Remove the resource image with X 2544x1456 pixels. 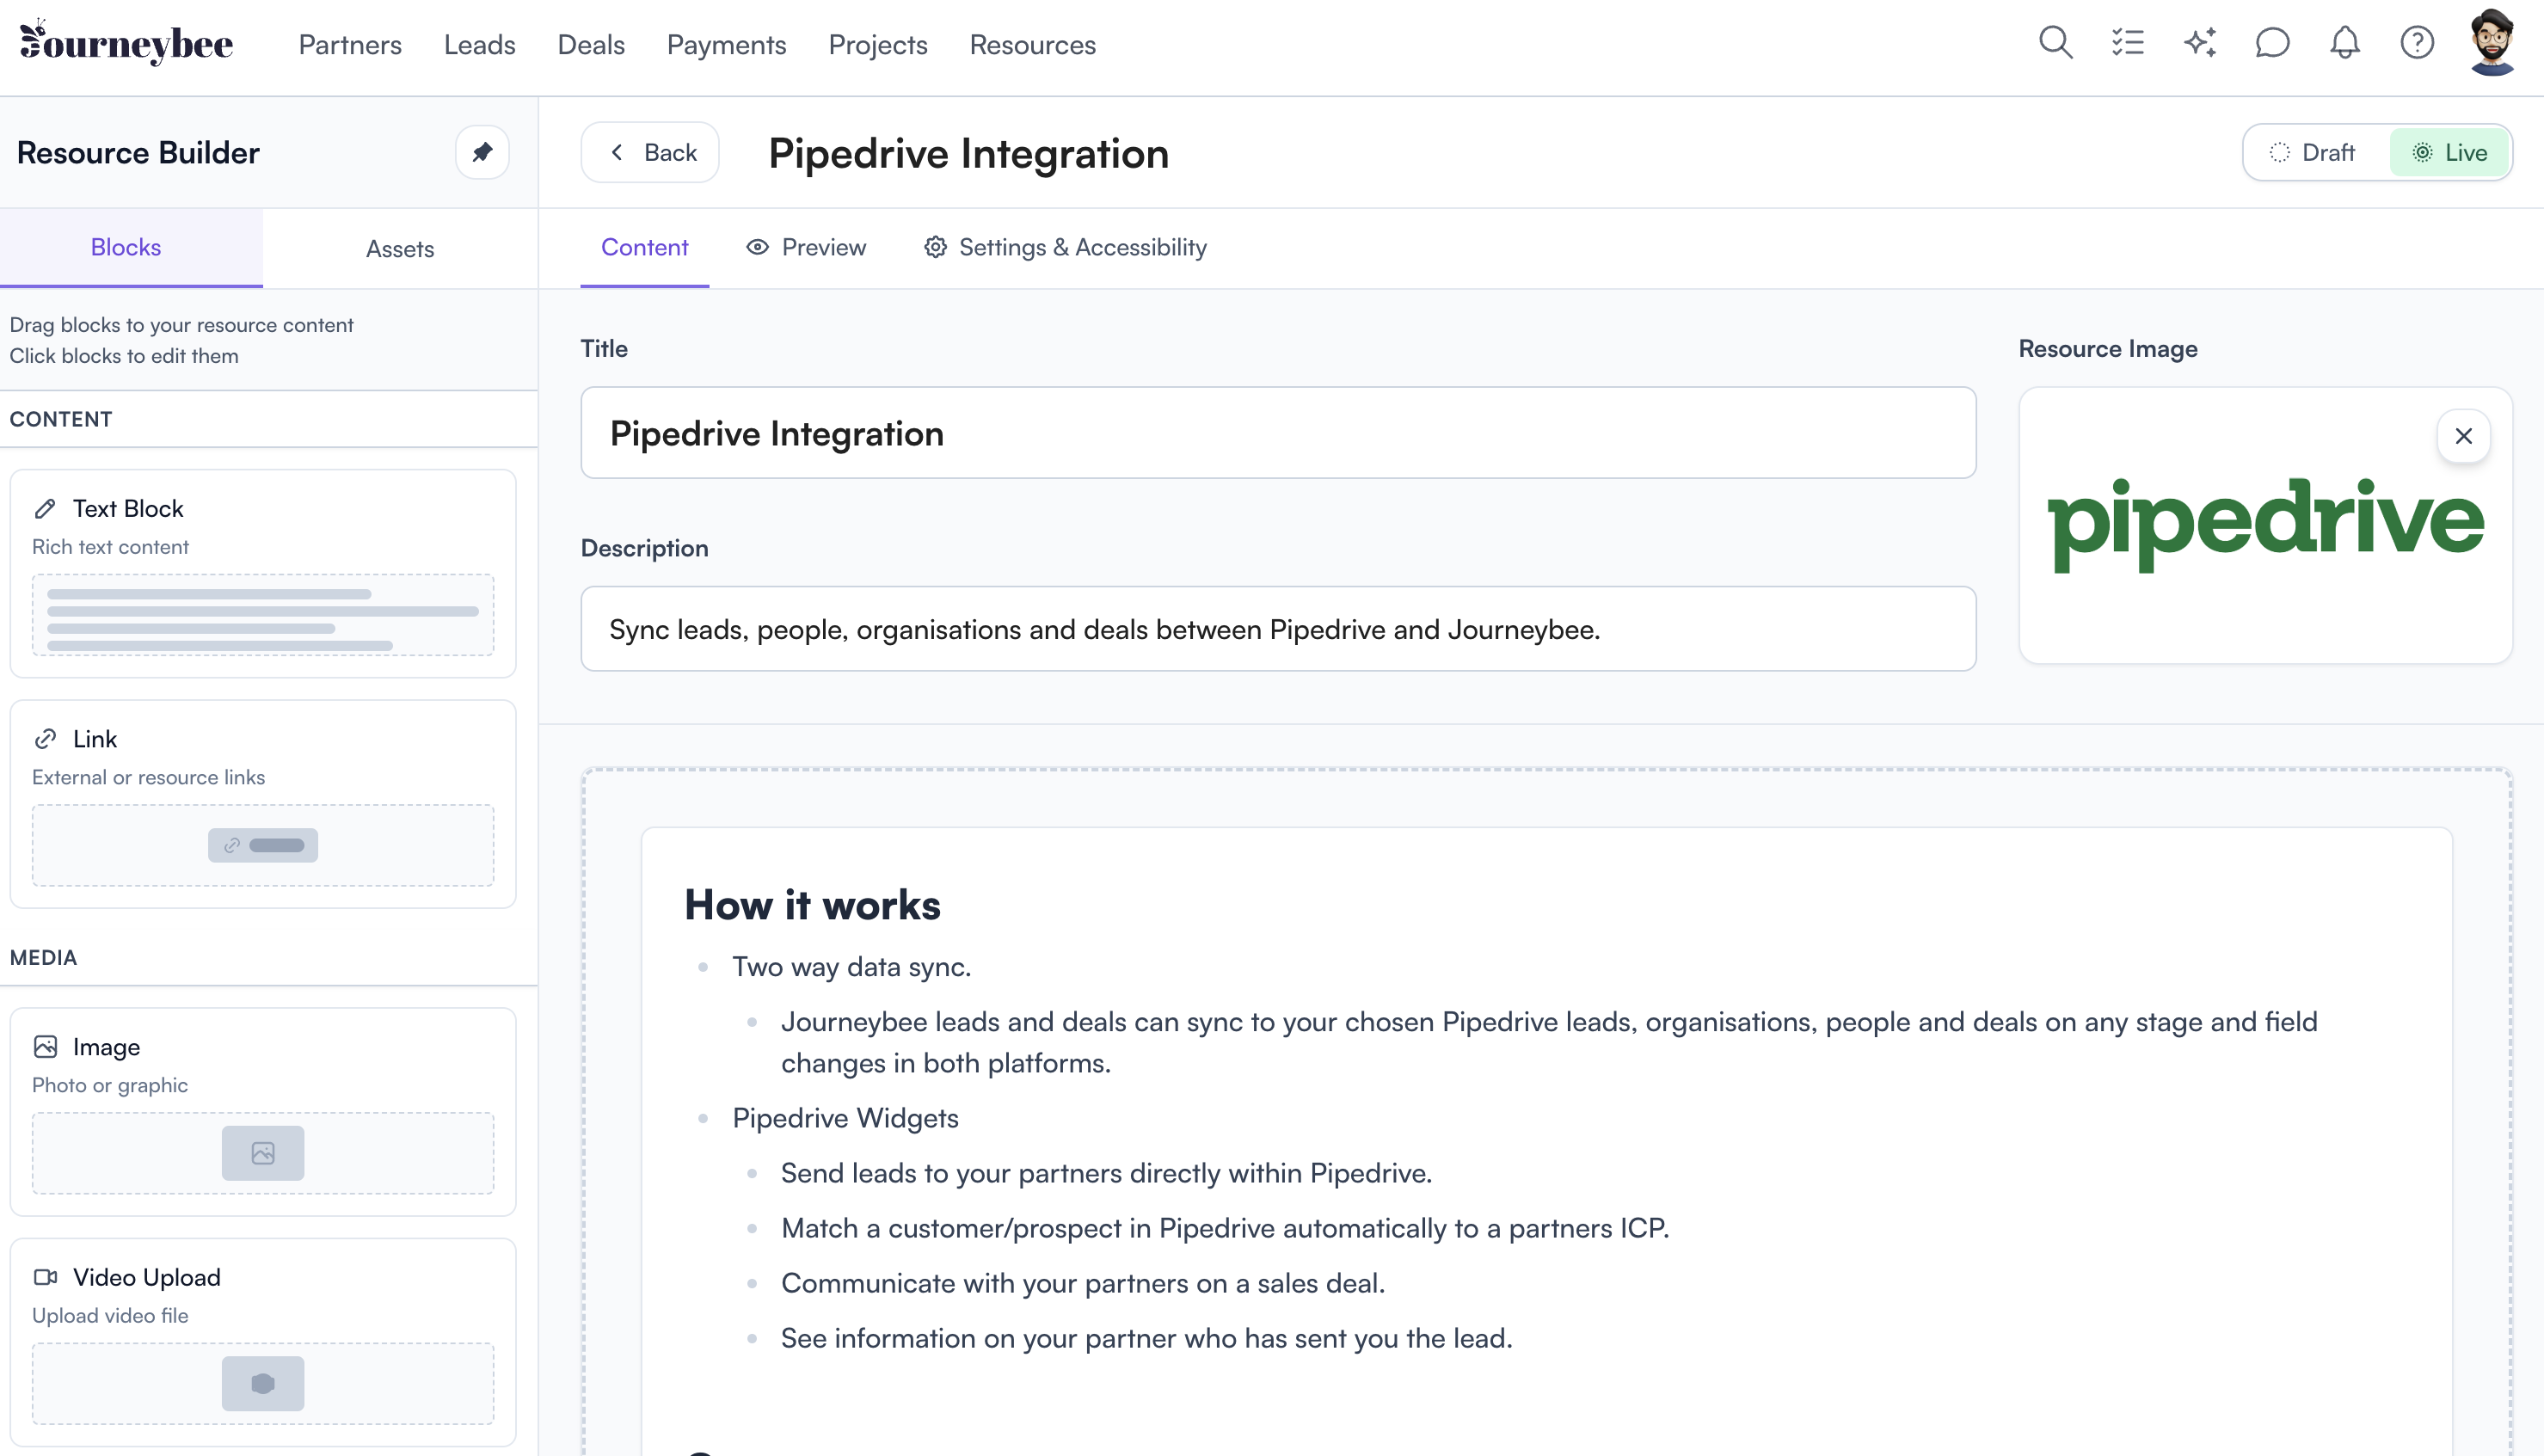(2463, 436)
